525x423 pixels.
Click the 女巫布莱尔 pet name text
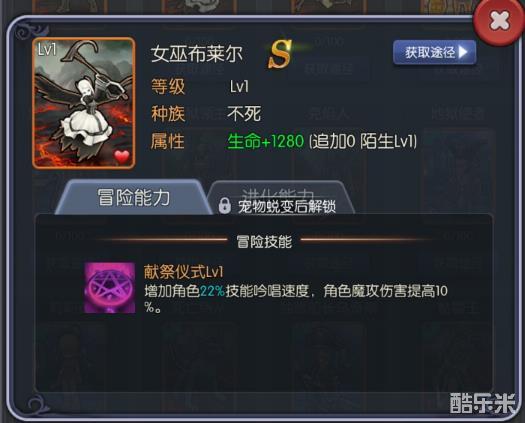point(197,54)
